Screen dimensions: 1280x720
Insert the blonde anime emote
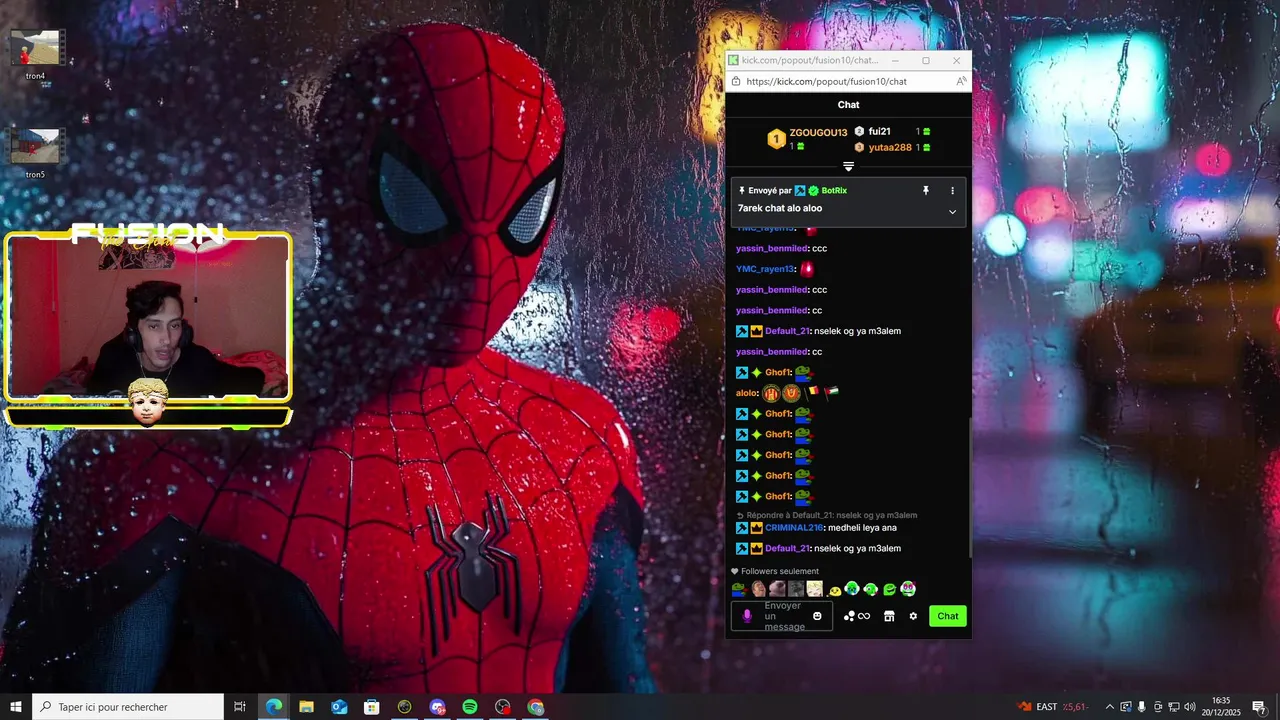[815, 589]
